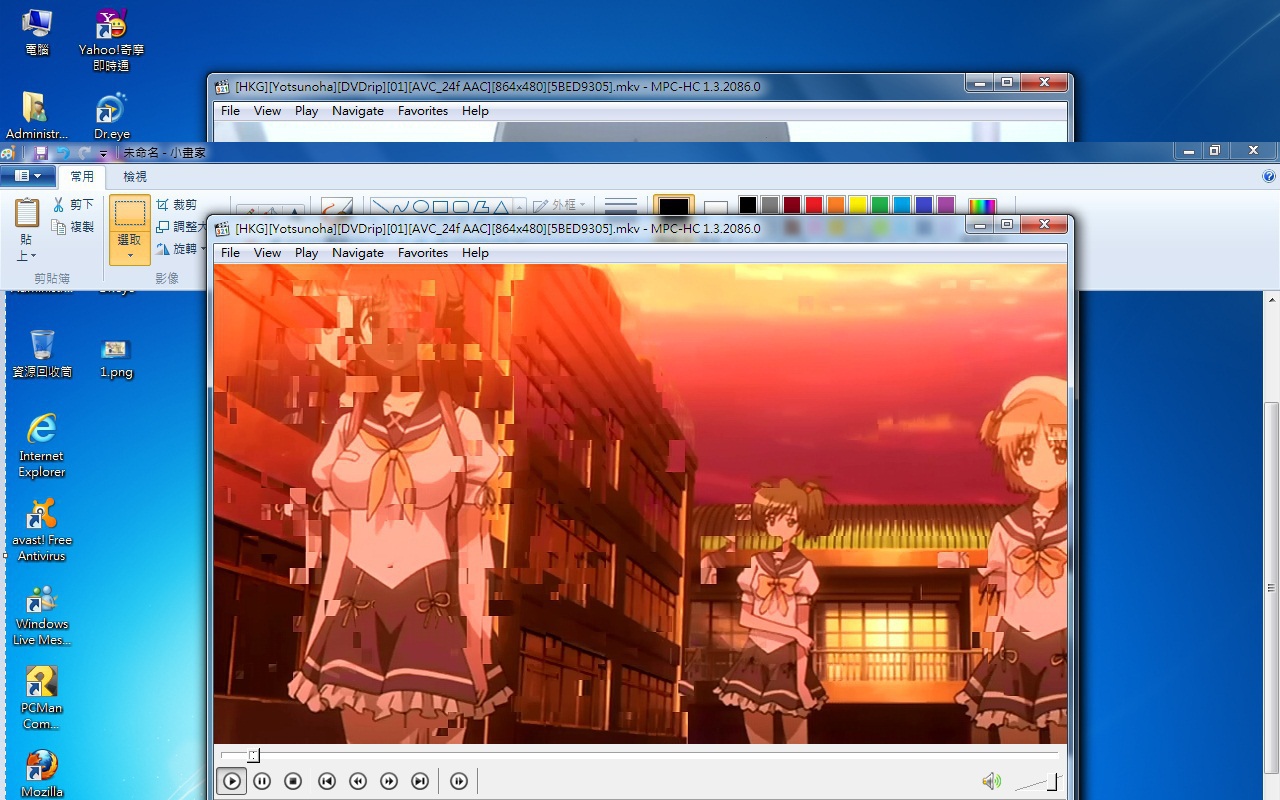This screenshot has height=800, width=1280.
Task: Open File menu in front MPC-HC window
Action: click(x=230, y=253)
